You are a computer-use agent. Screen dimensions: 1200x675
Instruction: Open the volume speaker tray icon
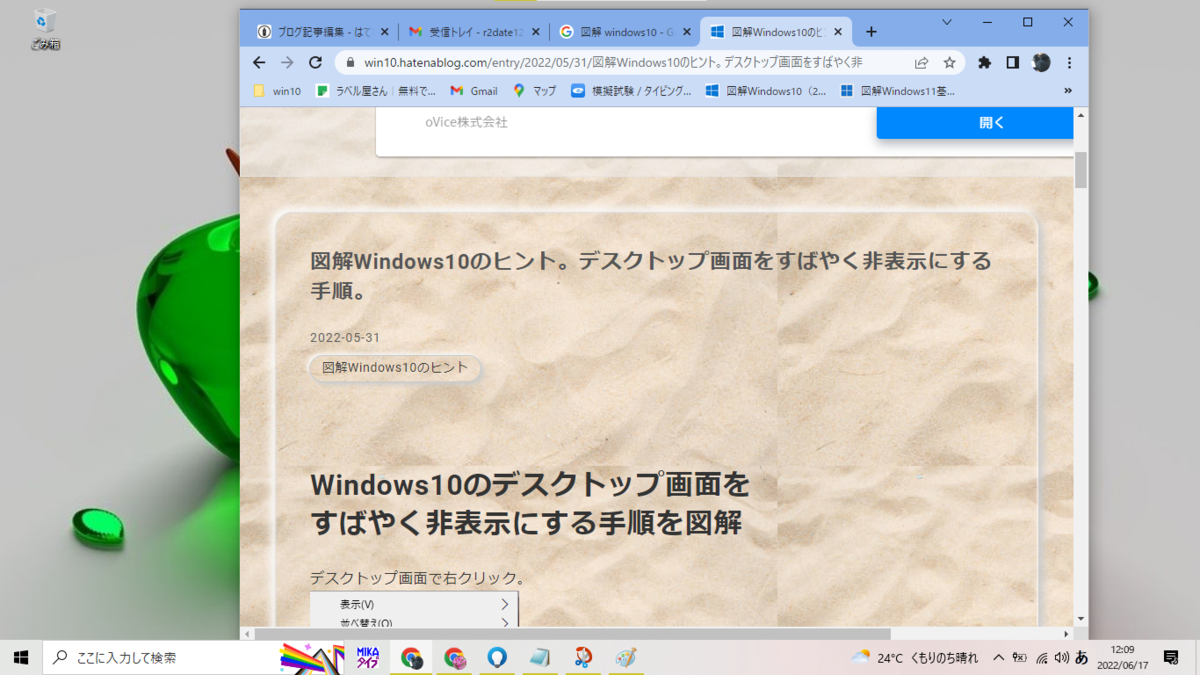pos(1061,658)
